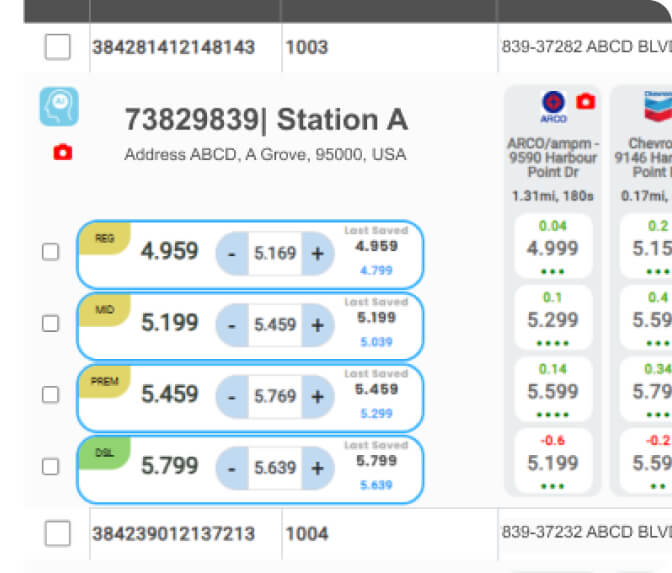Edit the MID price field showing 5.459
672x573 pixels.
pyautogui.click(x=275, y=325)
